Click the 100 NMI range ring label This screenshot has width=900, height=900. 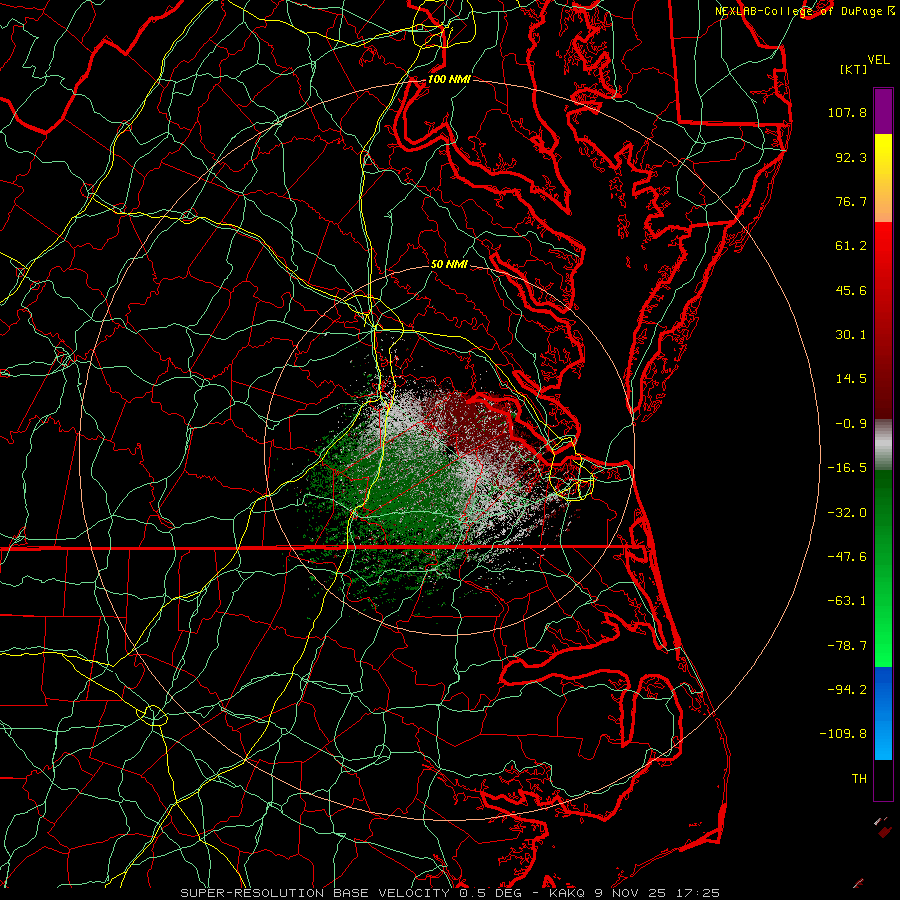[449, 79]
